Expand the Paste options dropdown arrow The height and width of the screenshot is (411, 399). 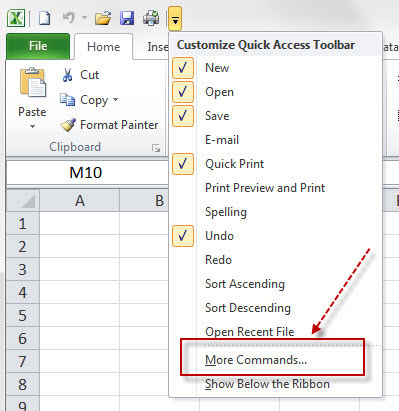(32, 126)
